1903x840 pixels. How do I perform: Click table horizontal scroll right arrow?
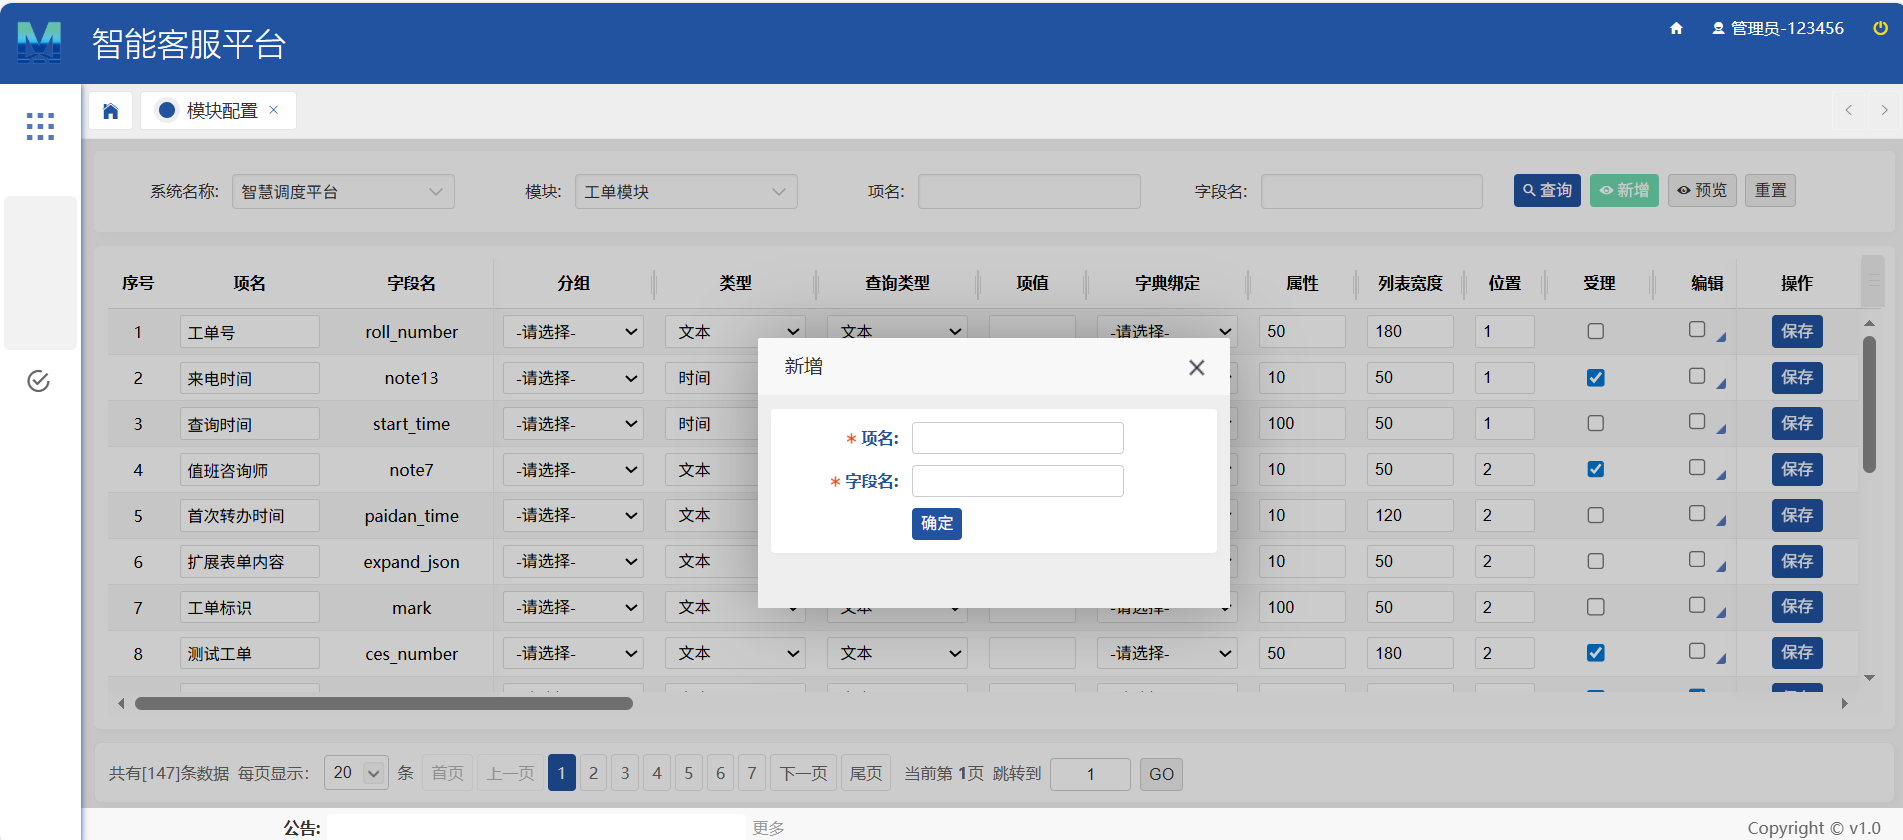click(1844, 703)
